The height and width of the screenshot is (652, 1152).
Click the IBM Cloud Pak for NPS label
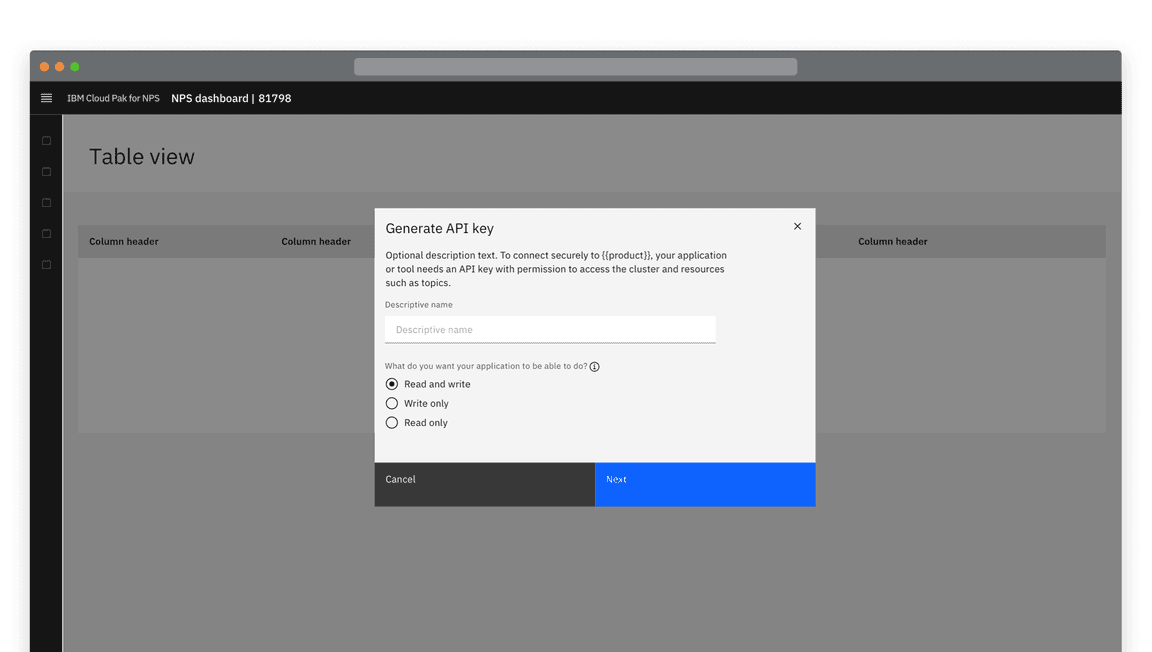[112, 98]
